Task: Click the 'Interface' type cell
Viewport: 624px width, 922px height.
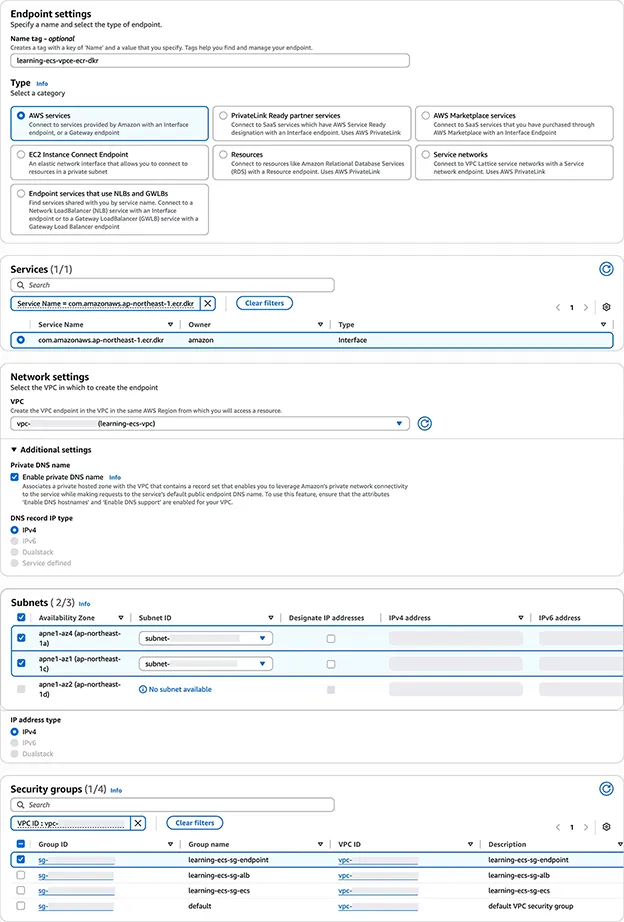Action: click(352, 340)
